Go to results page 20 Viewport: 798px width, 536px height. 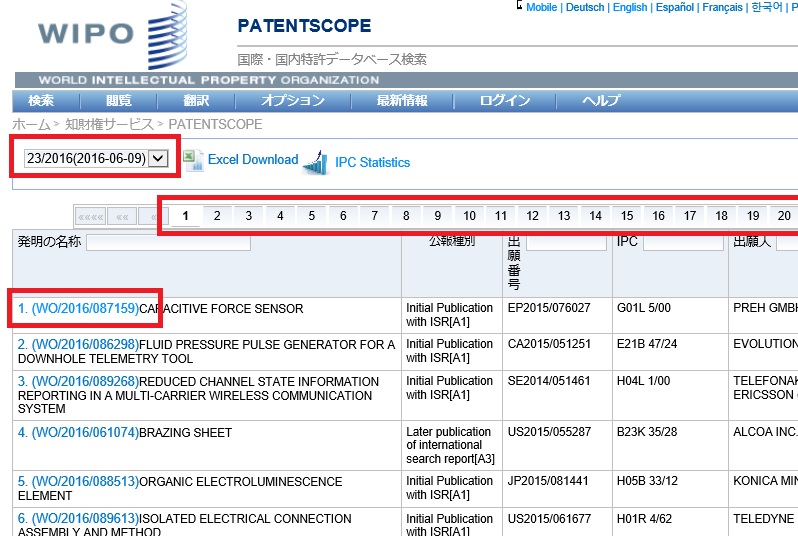click(784, 216)
